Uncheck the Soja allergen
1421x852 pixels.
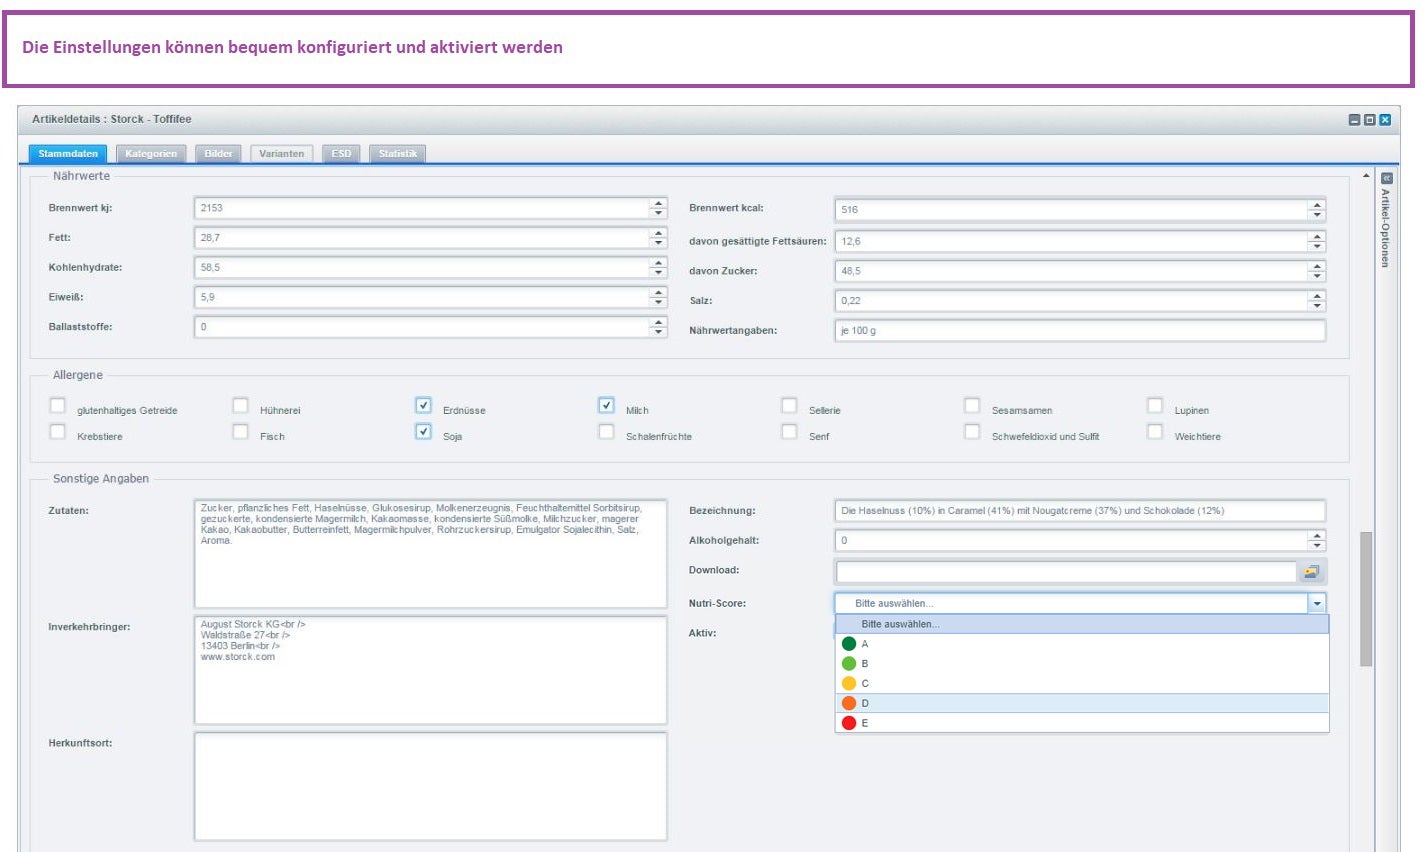click(424, 432)
